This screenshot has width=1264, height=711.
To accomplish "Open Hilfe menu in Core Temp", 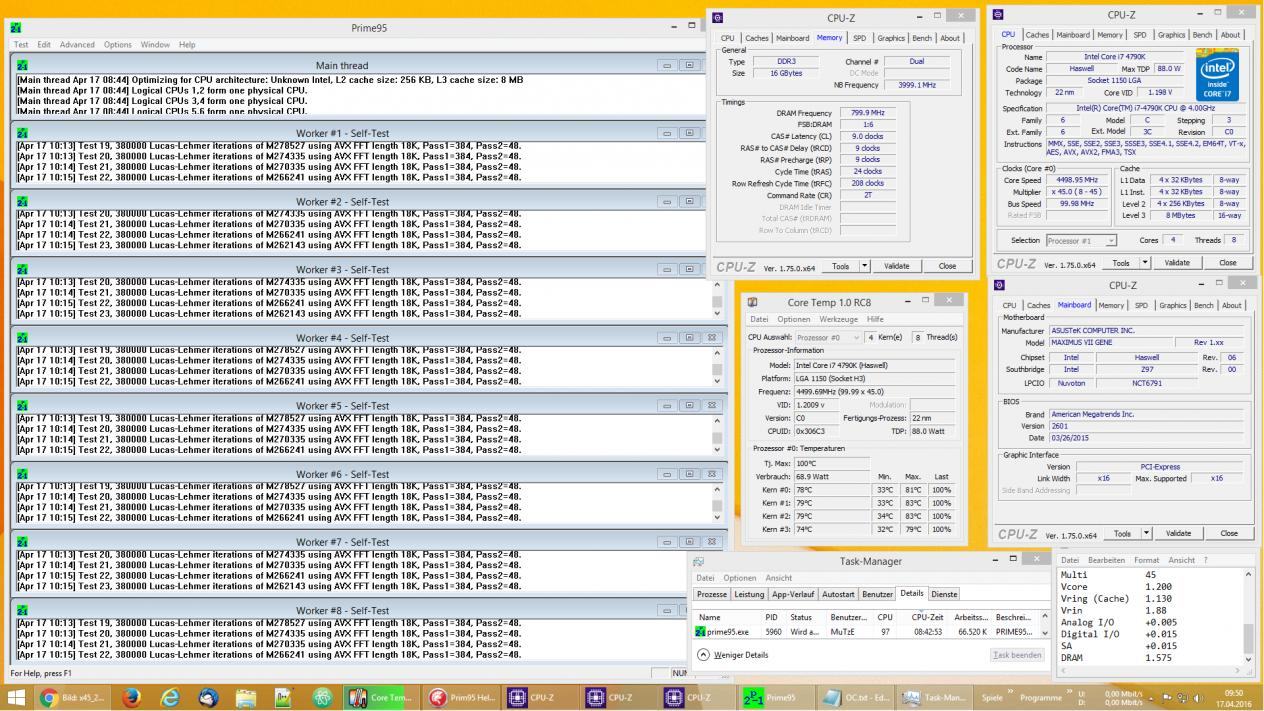I will (x=875, y=319).
